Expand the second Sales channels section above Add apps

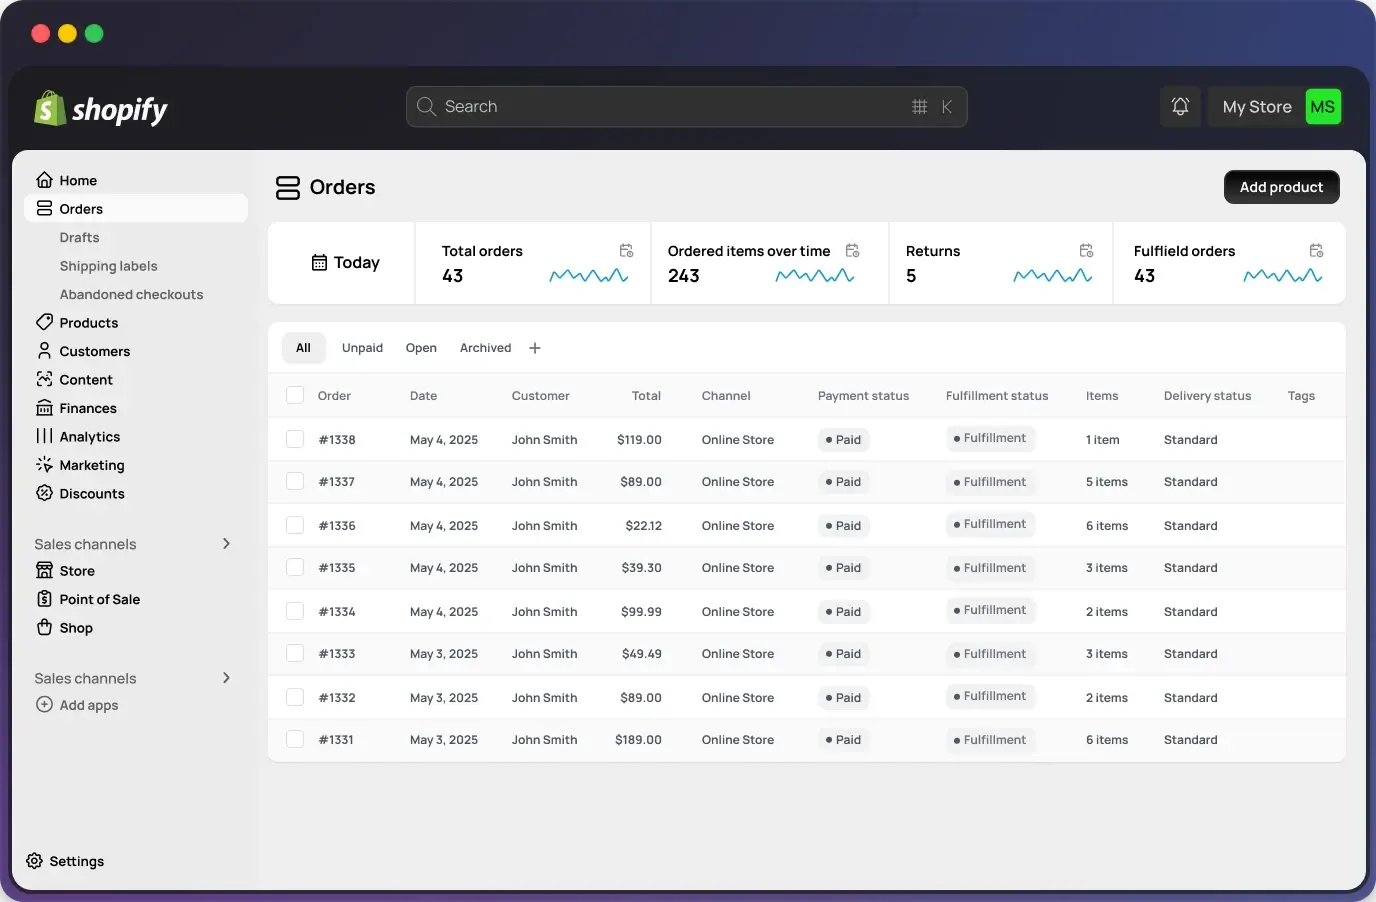226,678
